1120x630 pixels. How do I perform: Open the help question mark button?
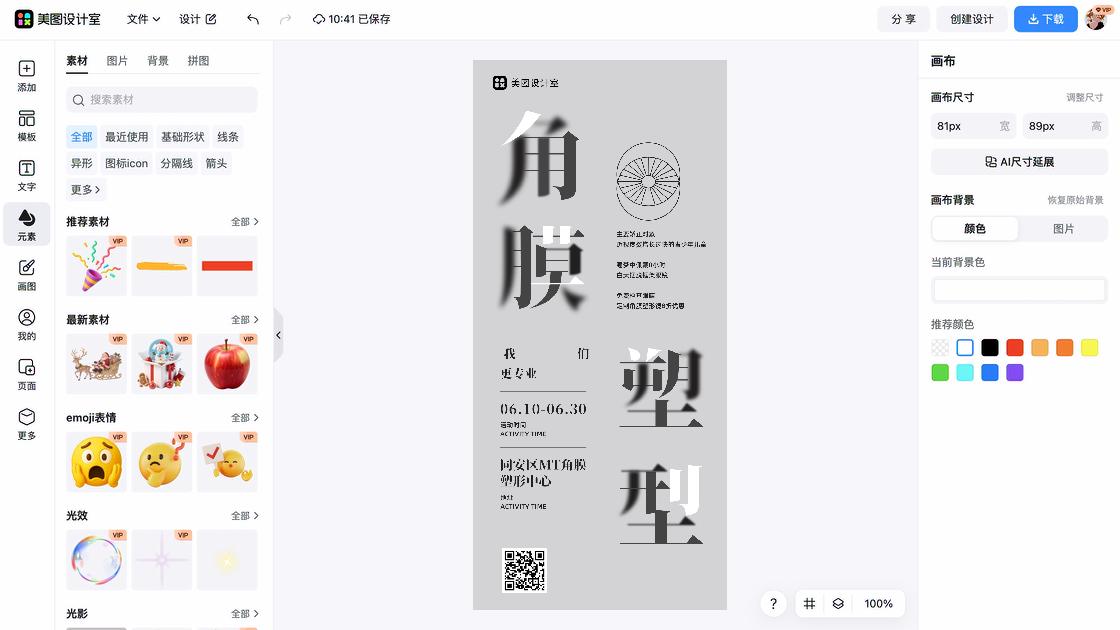pos(773,604)
